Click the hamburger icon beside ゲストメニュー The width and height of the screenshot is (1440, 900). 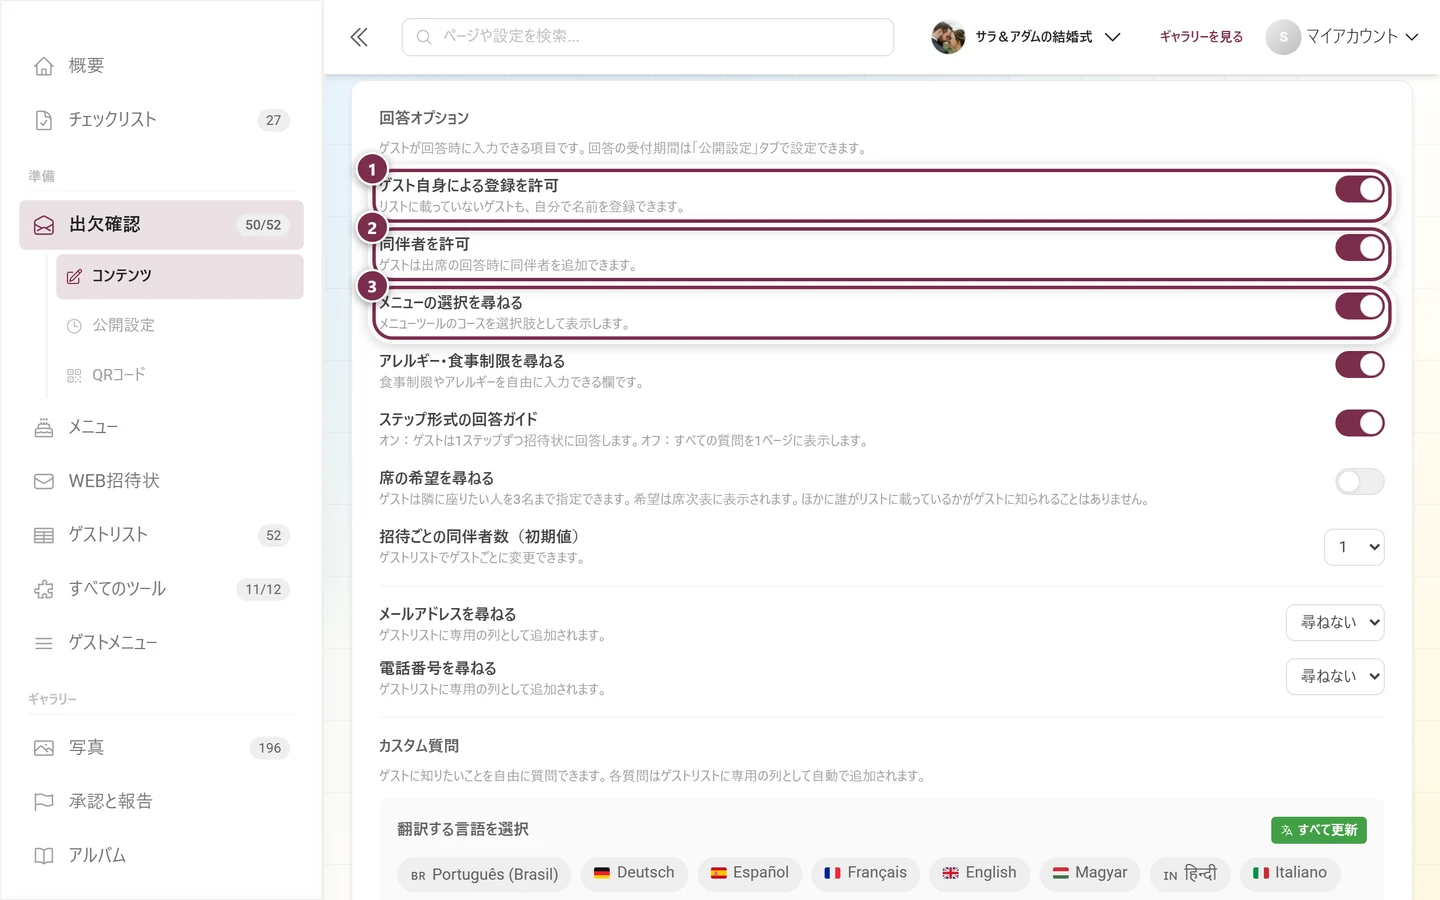tap(44, 643)
